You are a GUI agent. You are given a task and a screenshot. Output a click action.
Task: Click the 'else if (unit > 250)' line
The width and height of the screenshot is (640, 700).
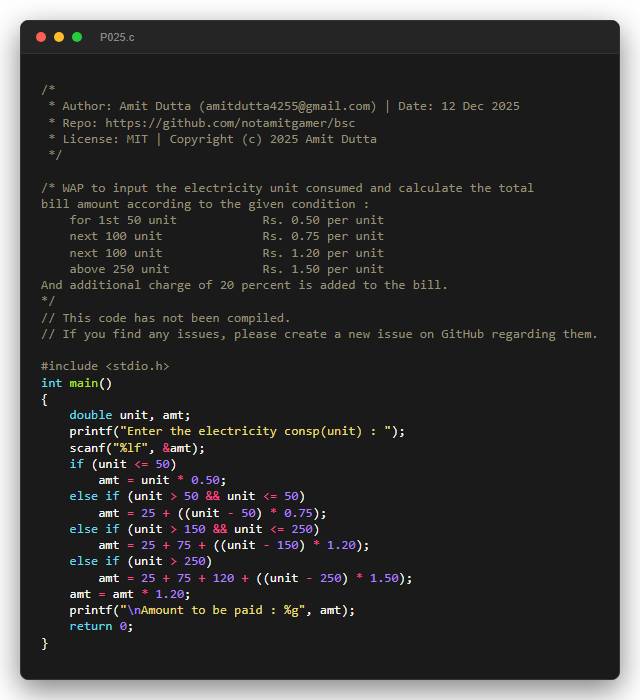141,561
